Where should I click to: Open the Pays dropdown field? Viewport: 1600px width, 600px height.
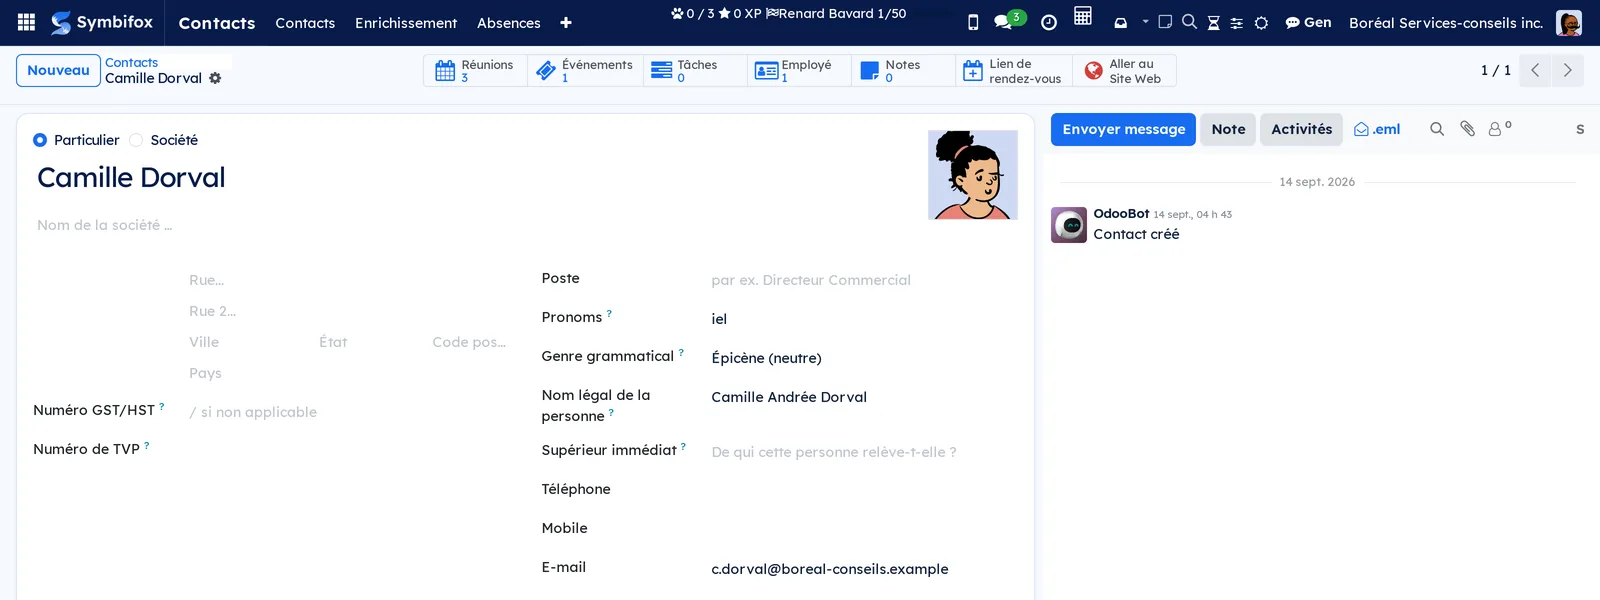351,373
